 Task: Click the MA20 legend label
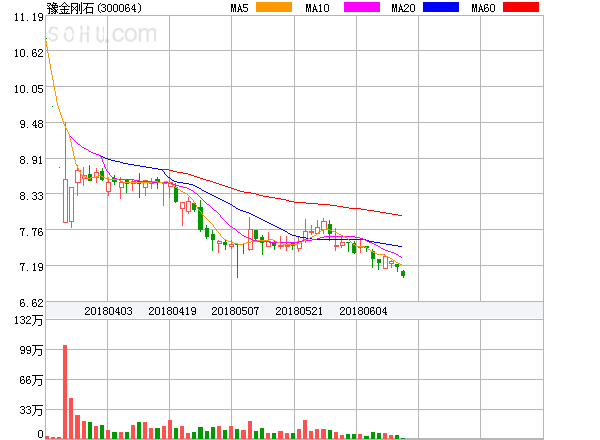pos(403,8)
